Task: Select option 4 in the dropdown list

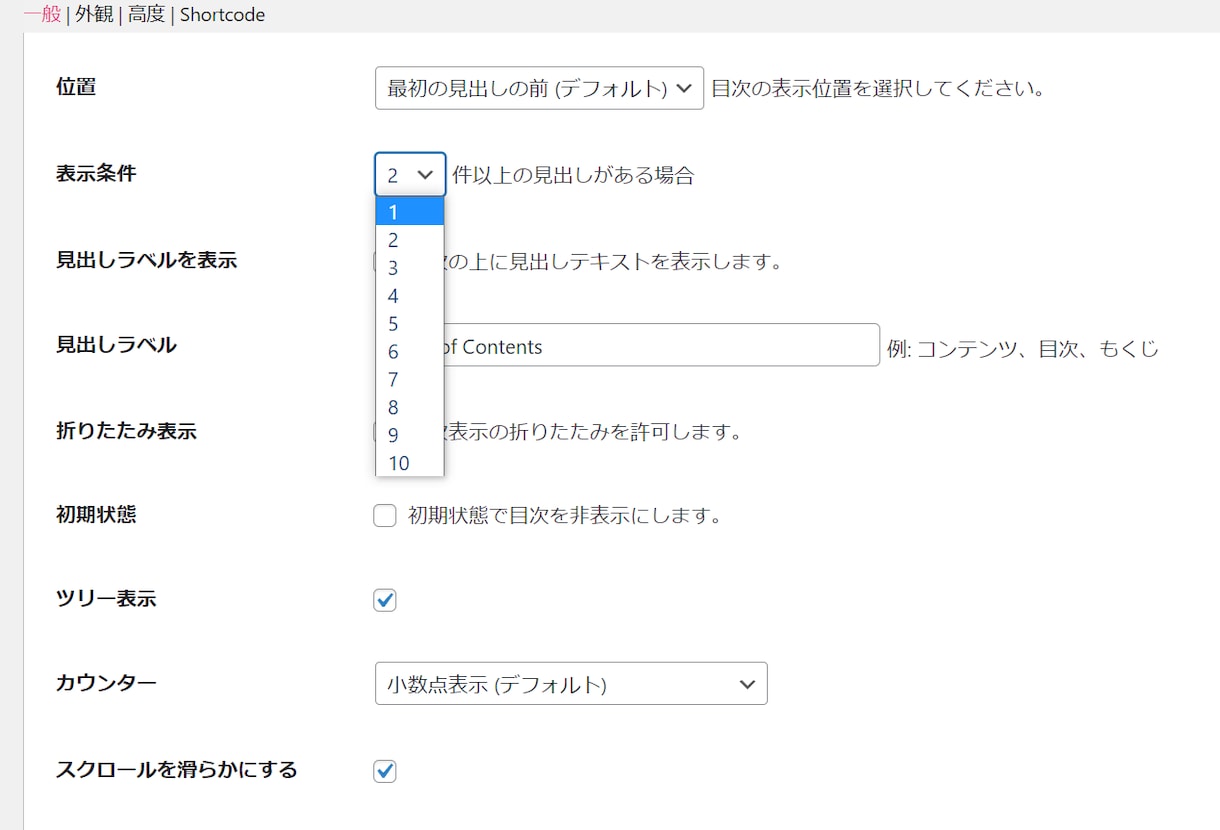Action: tap(410, 296)
